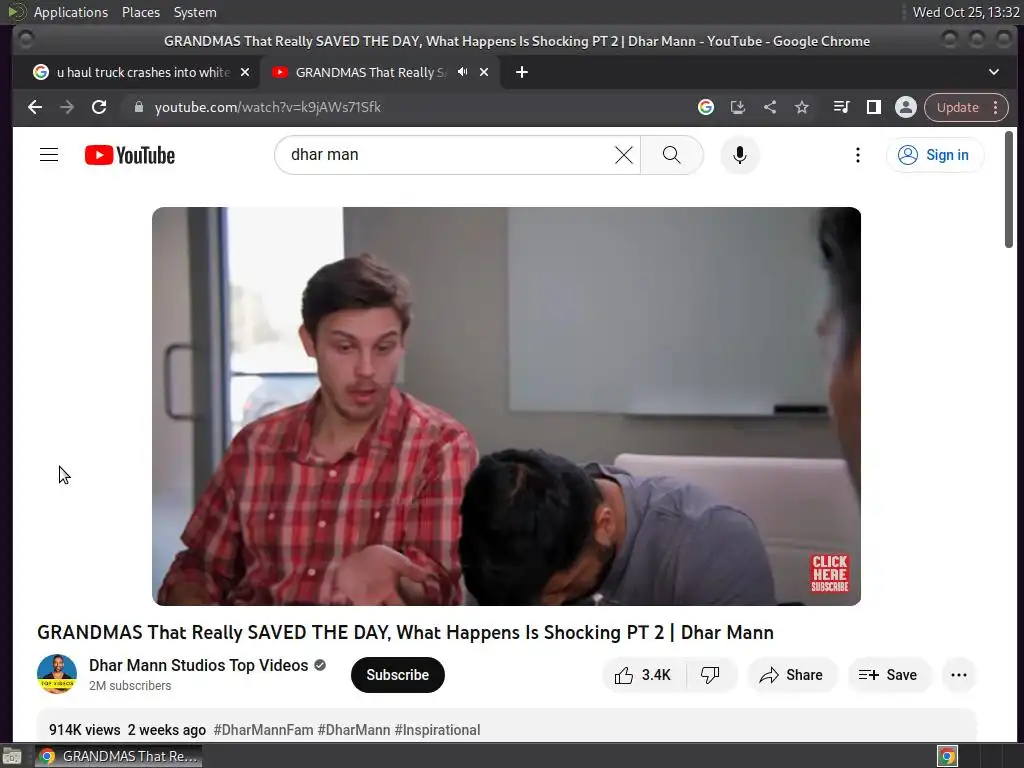Subscribe to the channel

click(398, 675)
